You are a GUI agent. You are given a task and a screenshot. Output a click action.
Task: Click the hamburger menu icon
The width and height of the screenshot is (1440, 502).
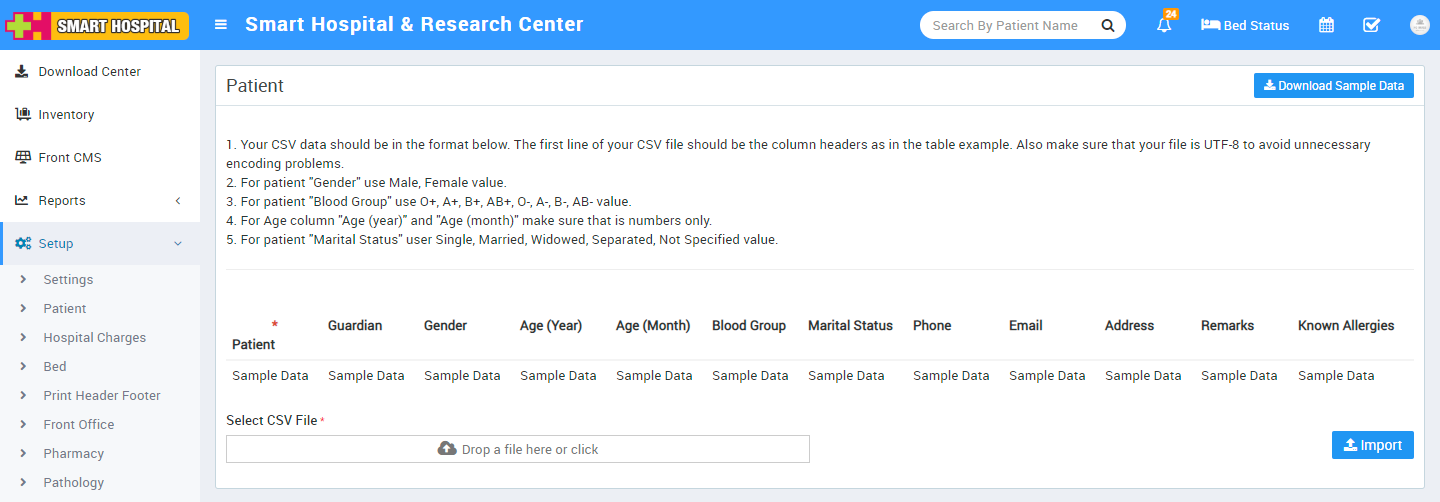221,25
